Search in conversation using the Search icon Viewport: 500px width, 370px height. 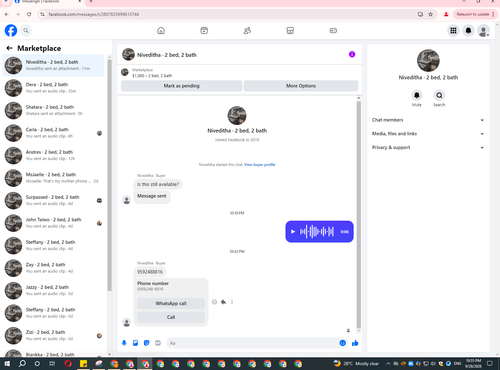[x=439, y=95]
